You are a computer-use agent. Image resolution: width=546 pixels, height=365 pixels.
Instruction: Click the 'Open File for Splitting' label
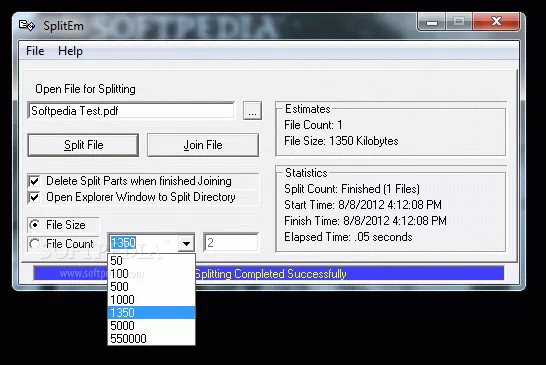pyautogui.click(x=85, y=89)
